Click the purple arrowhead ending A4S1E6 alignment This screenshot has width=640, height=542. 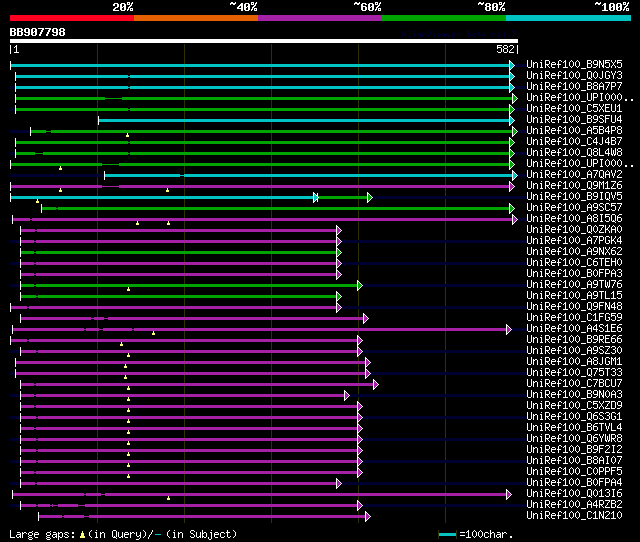509,329
